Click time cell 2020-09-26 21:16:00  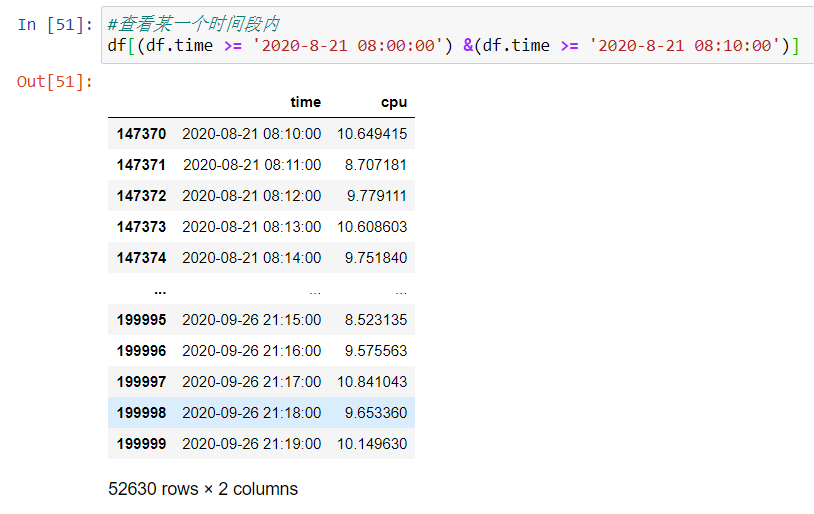coord(252,351)
